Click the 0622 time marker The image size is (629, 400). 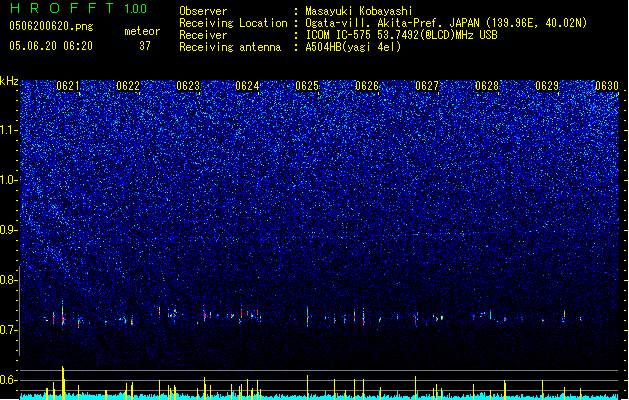click(128, 86)
